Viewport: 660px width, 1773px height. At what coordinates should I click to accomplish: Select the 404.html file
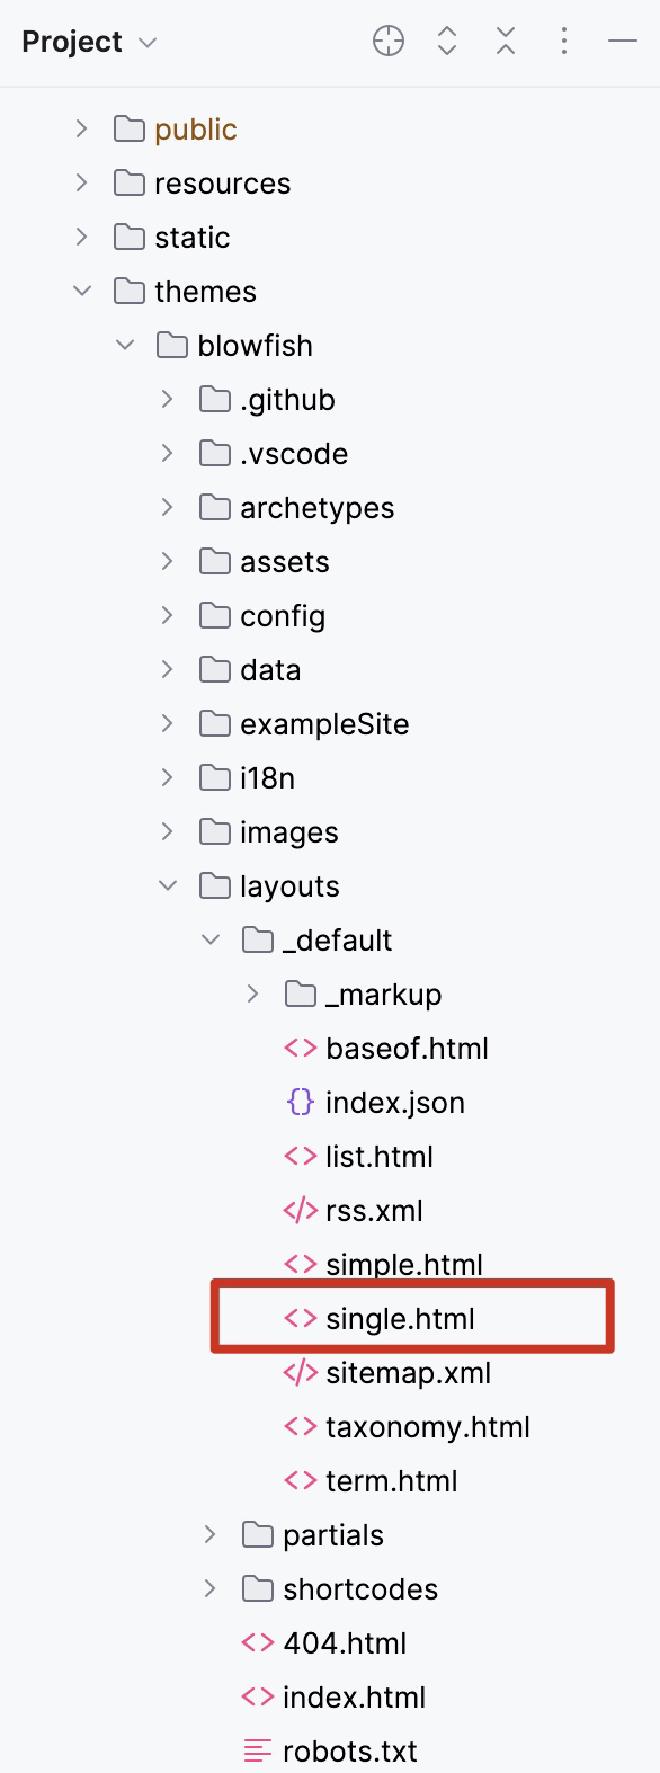tap(344, 1643)
